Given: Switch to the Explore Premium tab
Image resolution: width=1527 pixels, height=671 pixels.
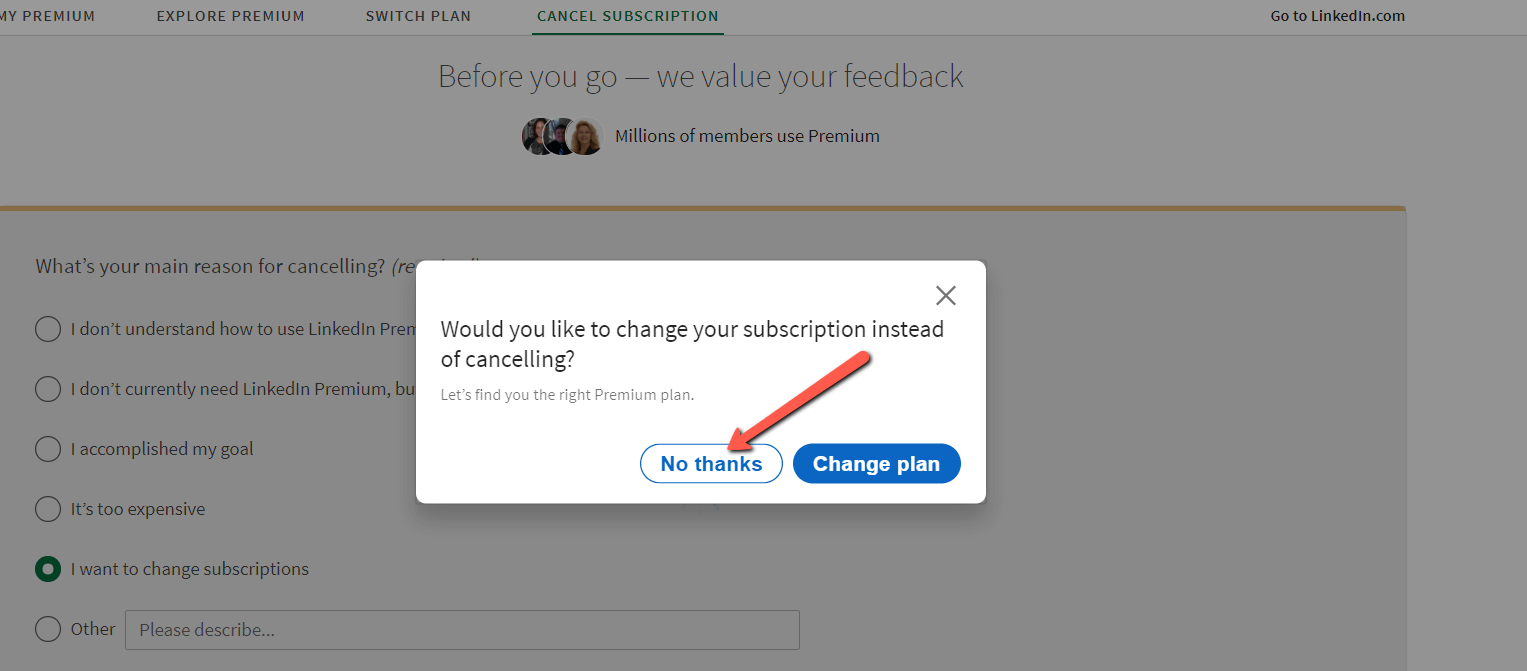Looking at the screenshot, I should click(230, 16).
